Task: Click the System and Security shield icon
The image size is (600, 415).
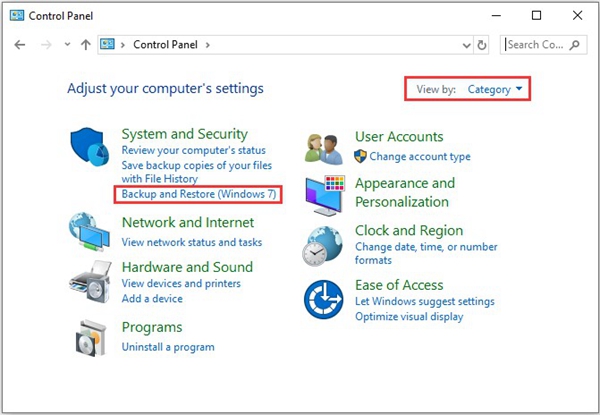Action: [x=90, y=147]
